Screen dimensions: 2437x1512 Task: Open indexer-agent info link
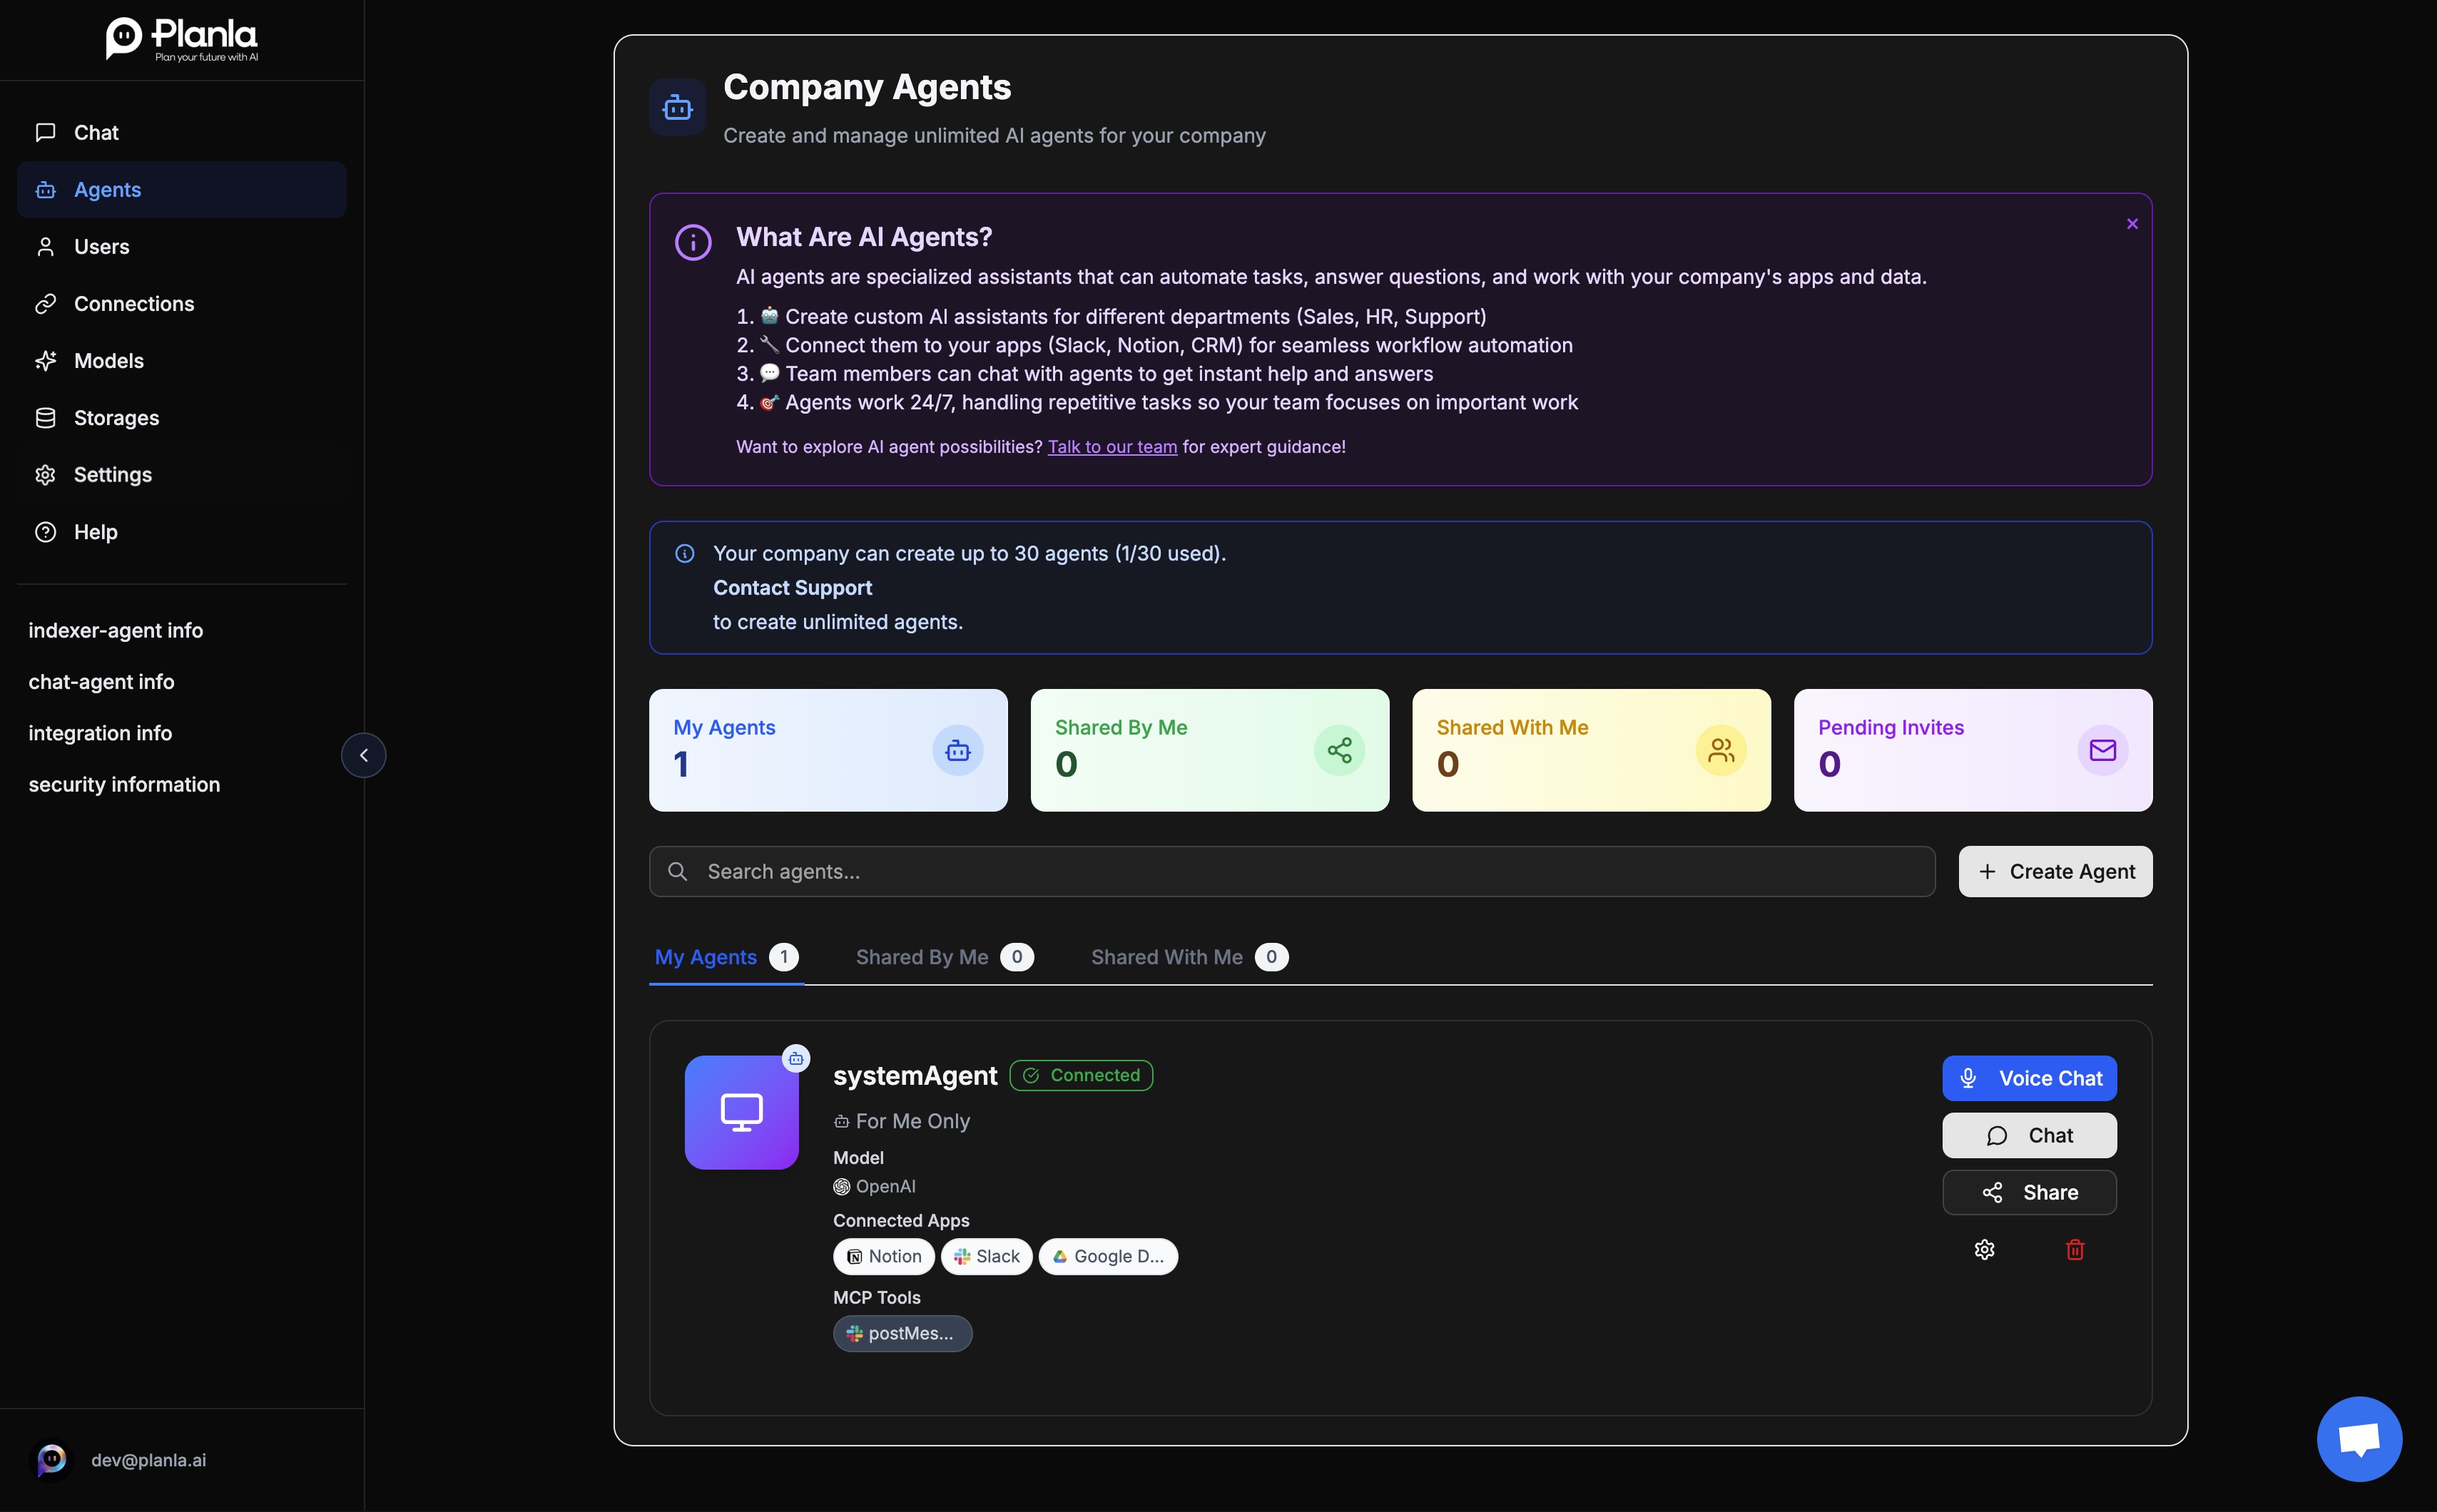(x=116, y=631)
